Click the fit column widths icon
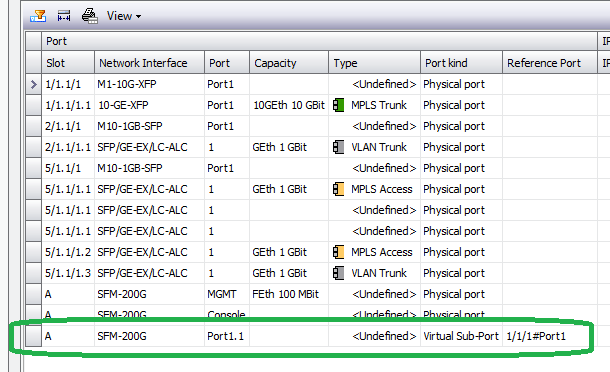This screenshot has width=610, height=372. pos(64,16)
